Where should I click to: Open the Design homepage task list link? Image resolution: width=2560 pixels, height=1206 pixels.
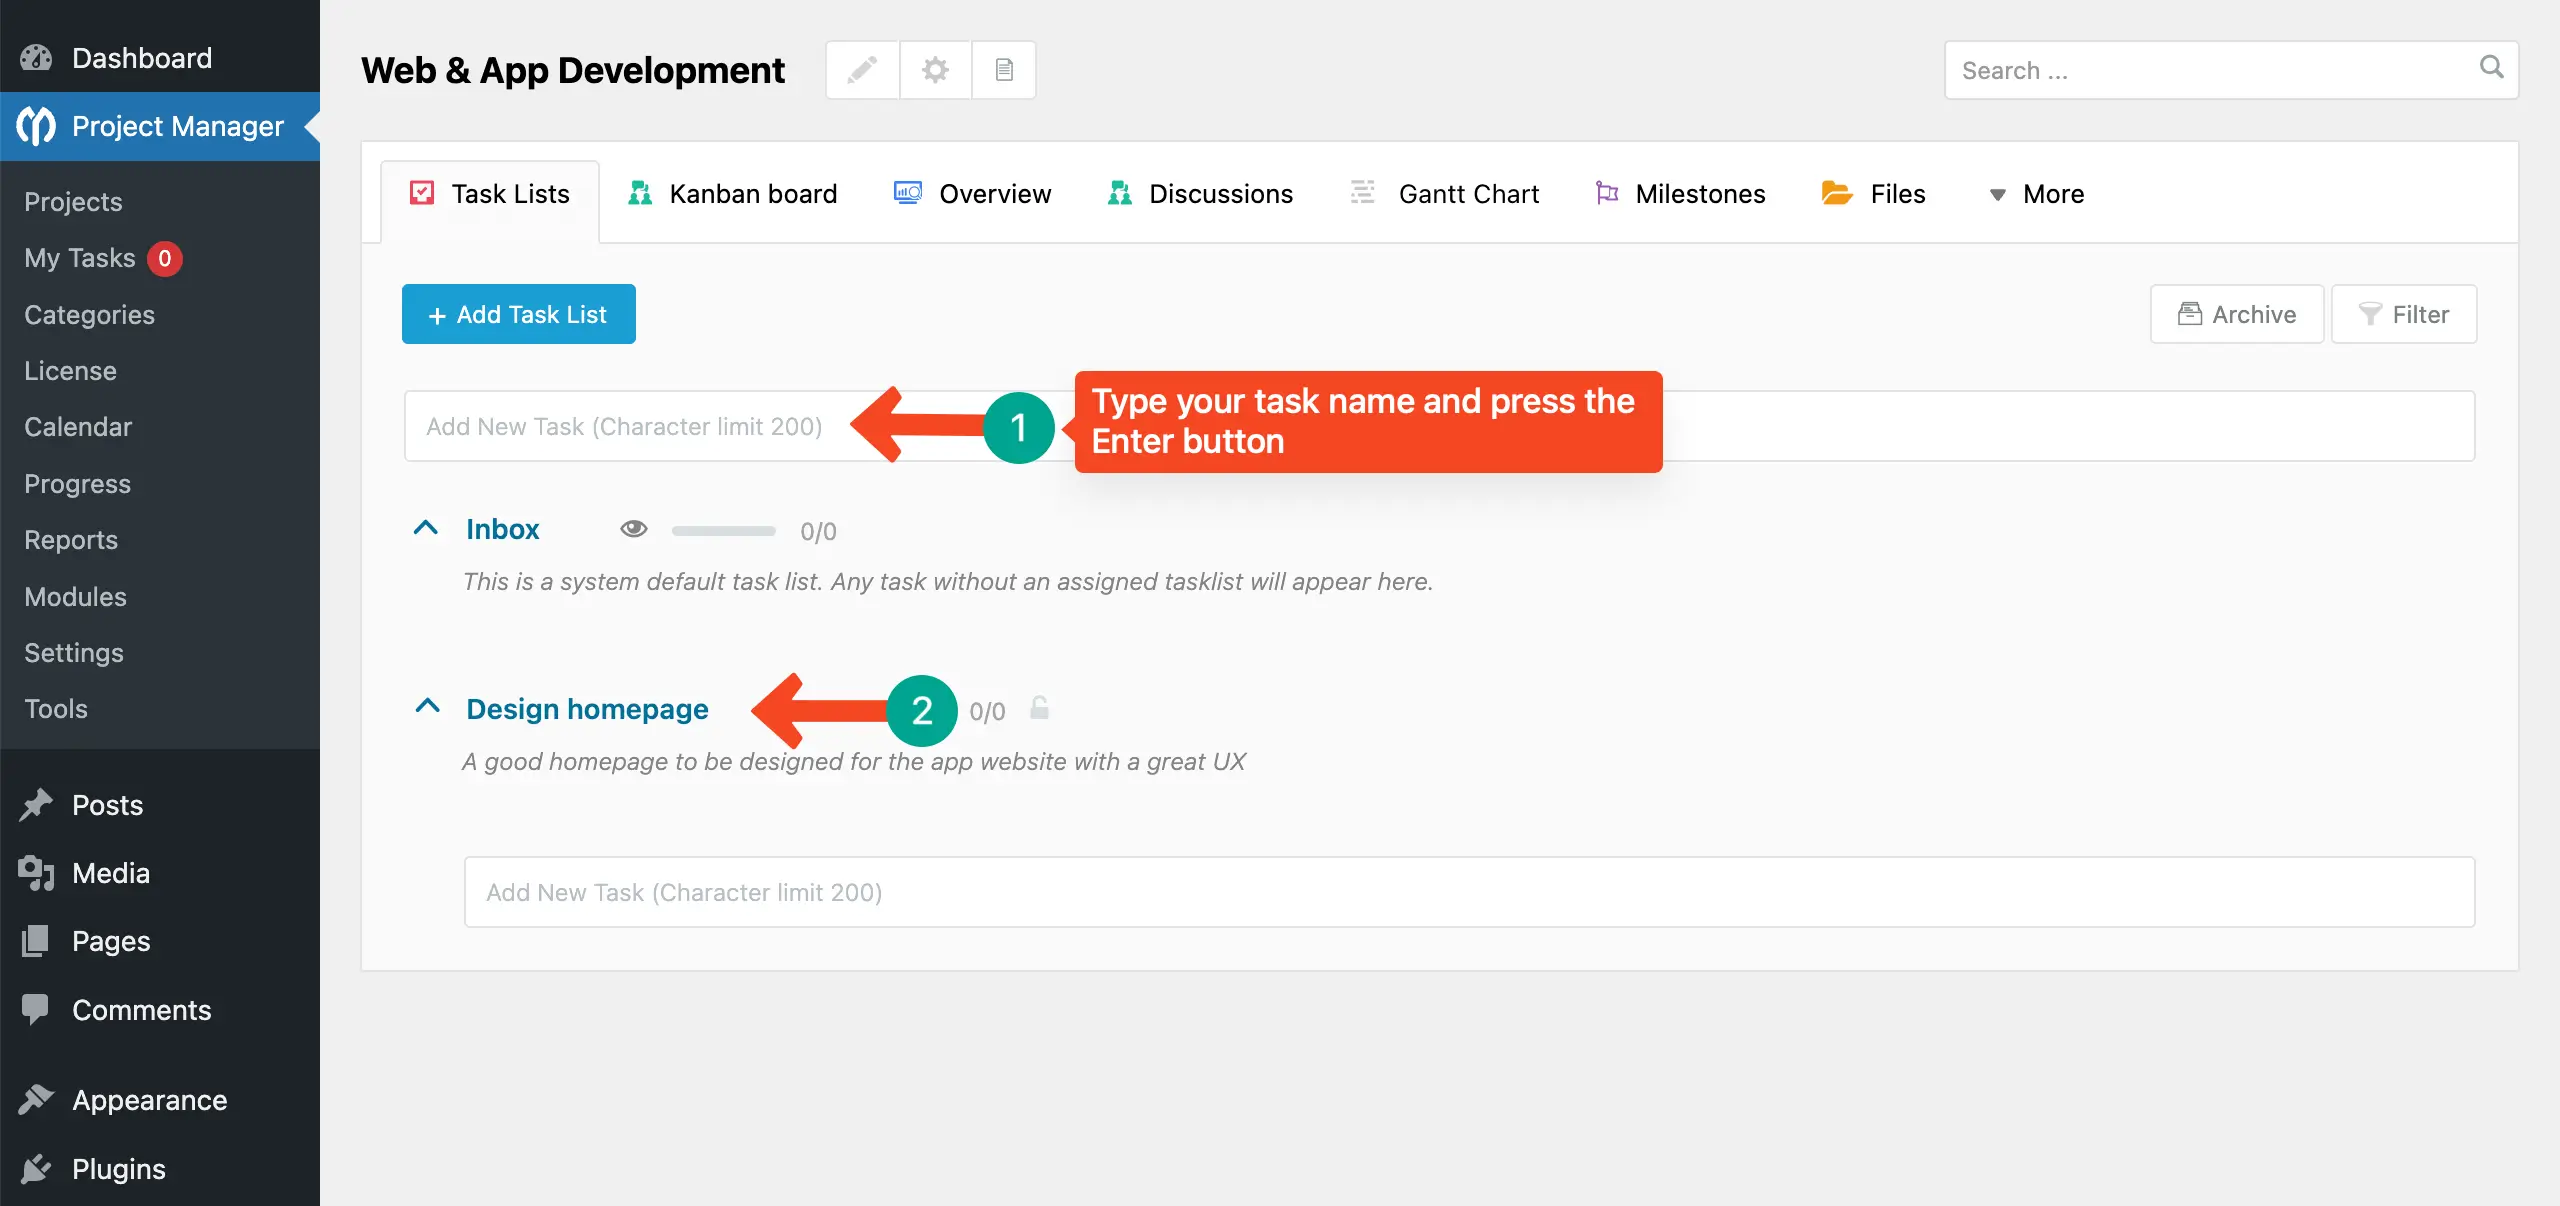tap(587, 709)
